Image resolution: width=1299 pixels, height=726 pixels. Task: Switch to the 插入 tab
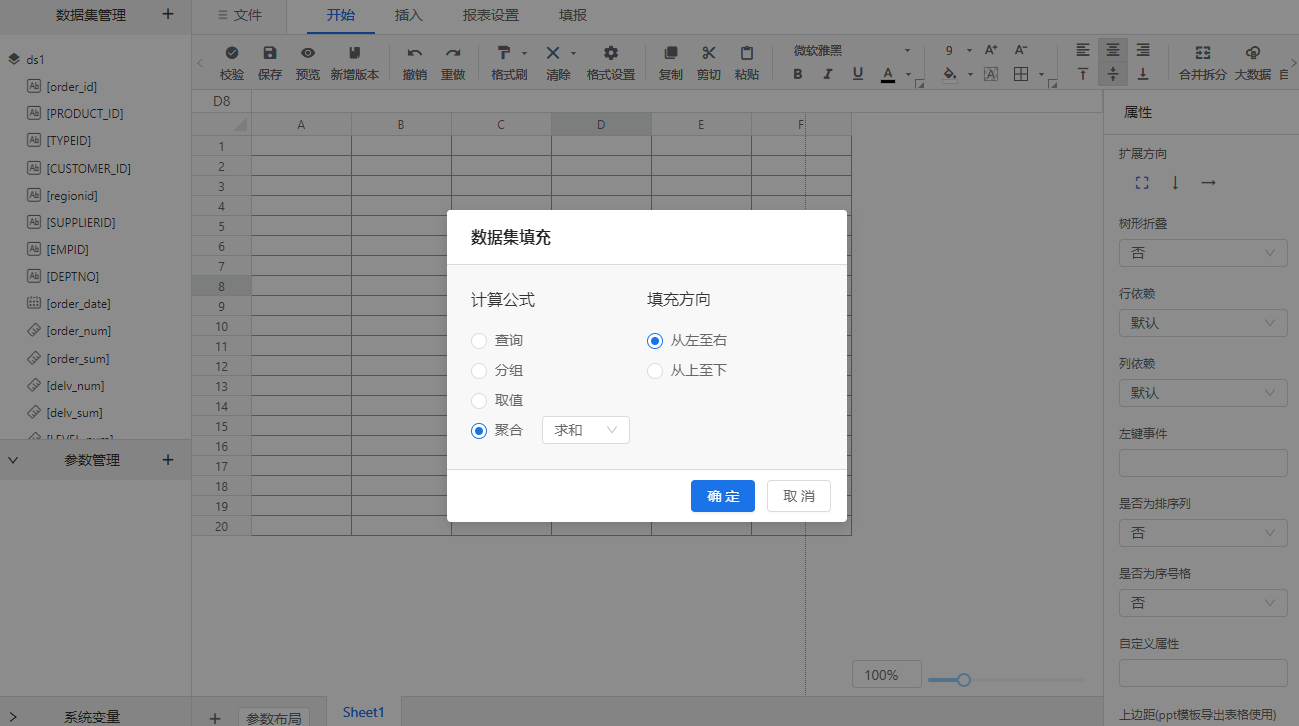pyautogui.click(x=408, y=16)
